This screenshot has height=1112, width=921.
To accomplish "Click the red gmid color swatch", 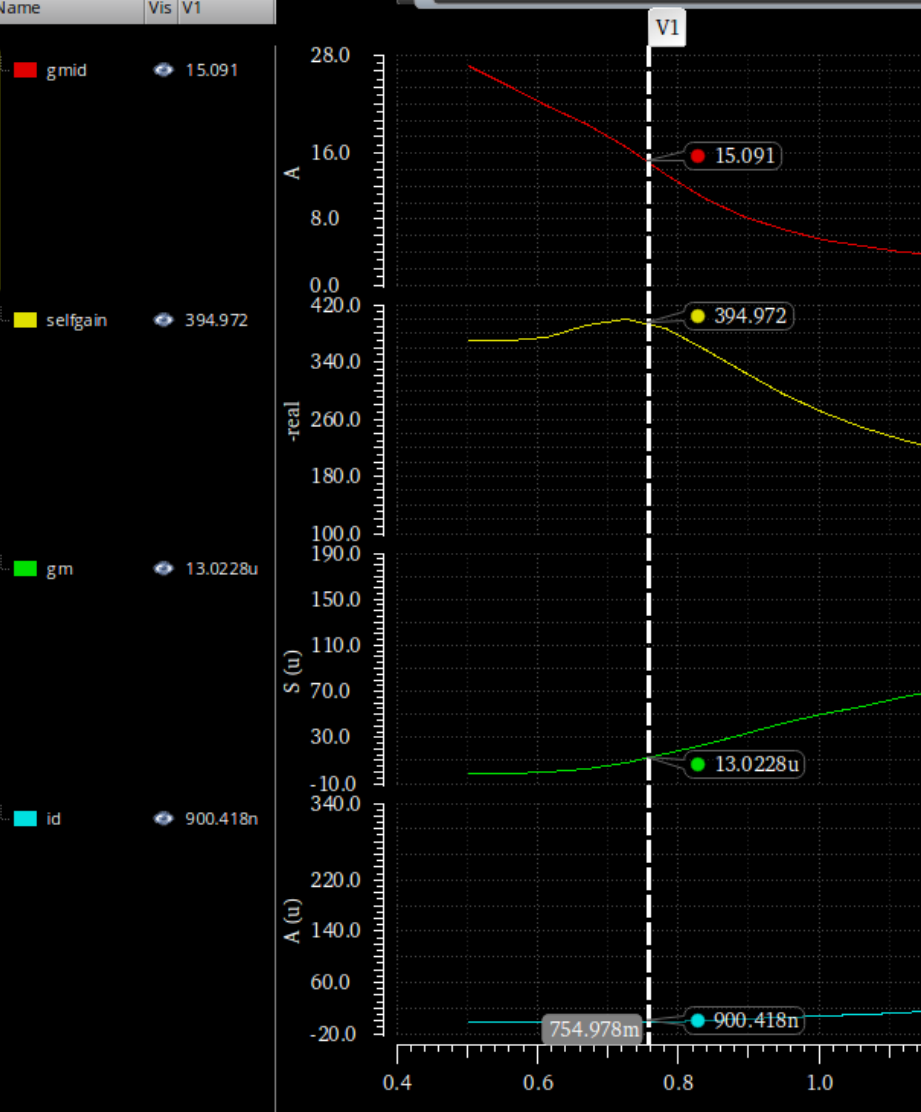I will click(26, 70).
